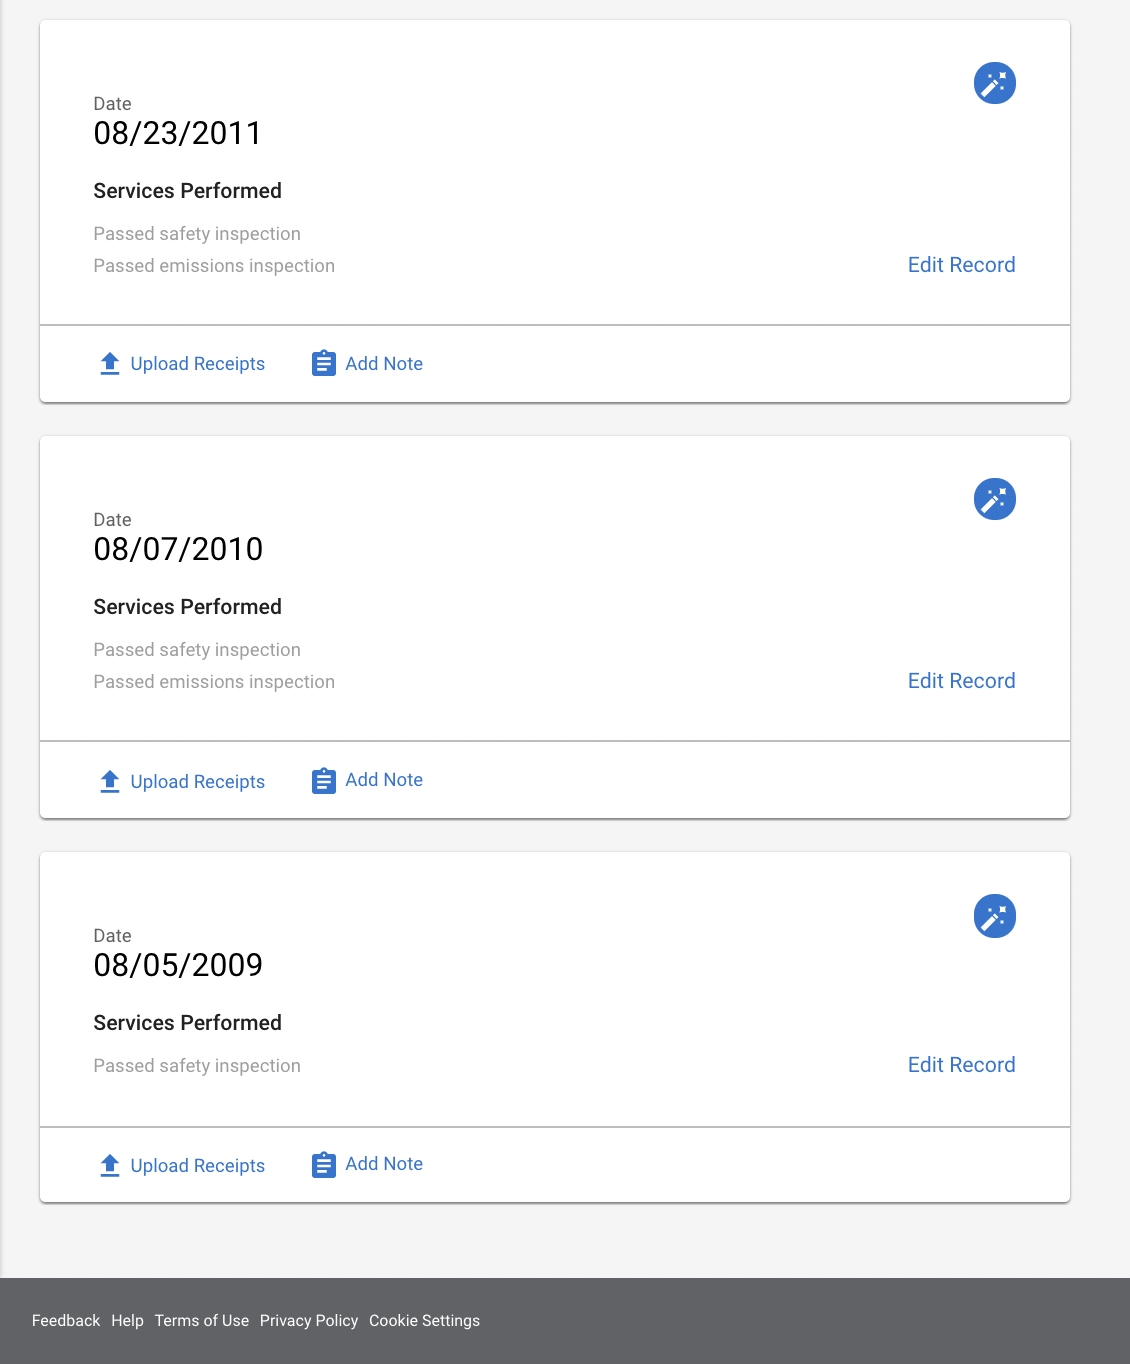The width and height of the screenshot is (1130, 1364).
Task: Click clipboard note icon in 08/23/2011 card
Action: pos(324,363)
